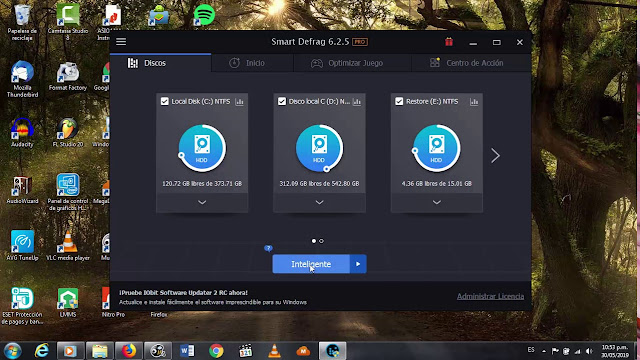This screenshot has height=360, width=640.
Task: Open analysis chart icon for Restore (E:)
Action: tap(474, 102)
